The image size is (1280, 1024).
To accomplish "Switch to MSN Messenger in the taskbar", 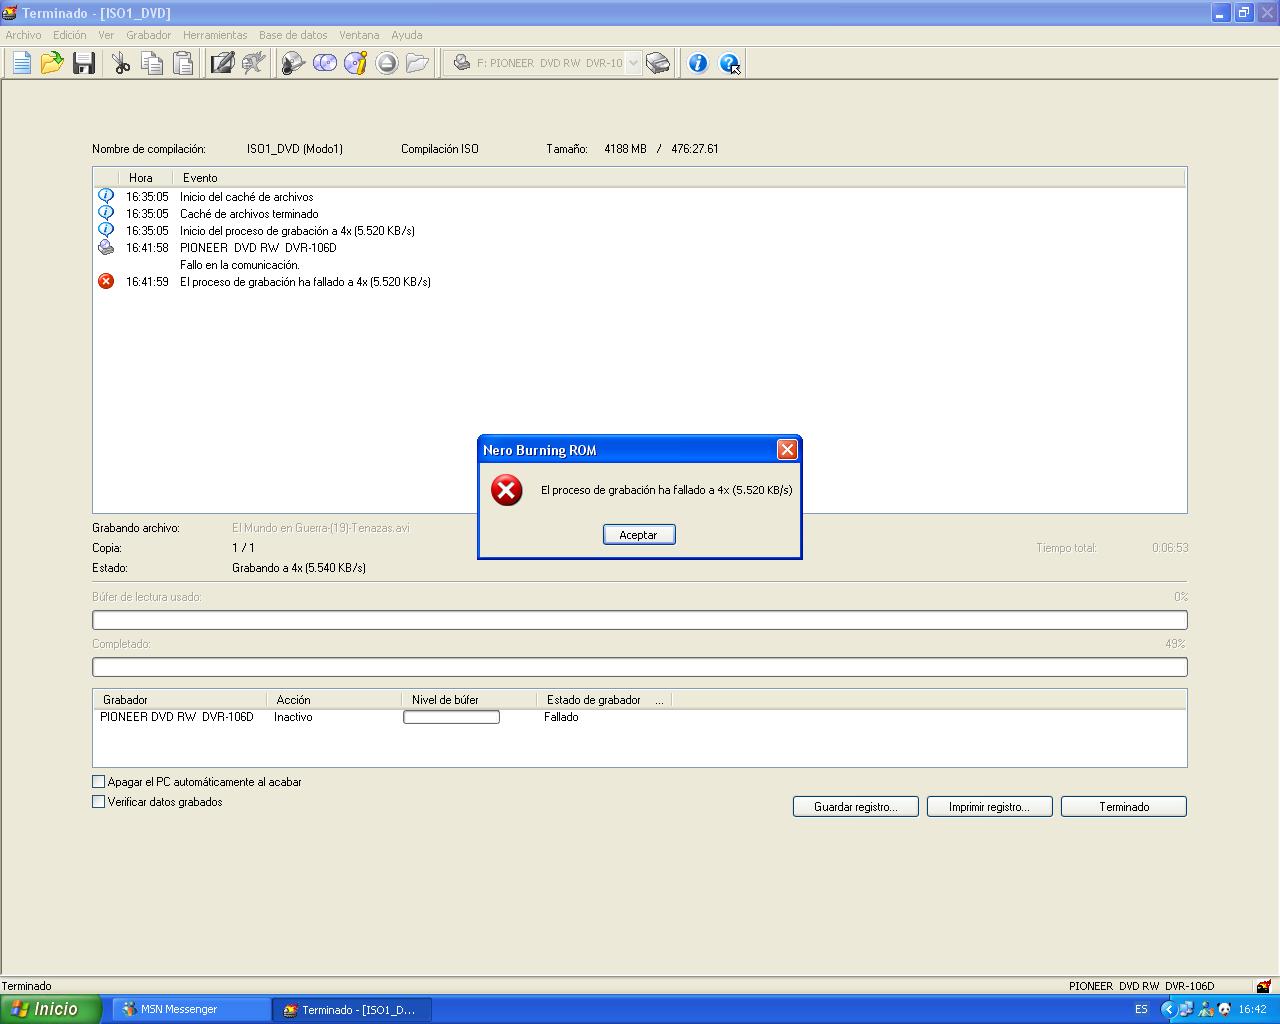I will (191, 1009).
